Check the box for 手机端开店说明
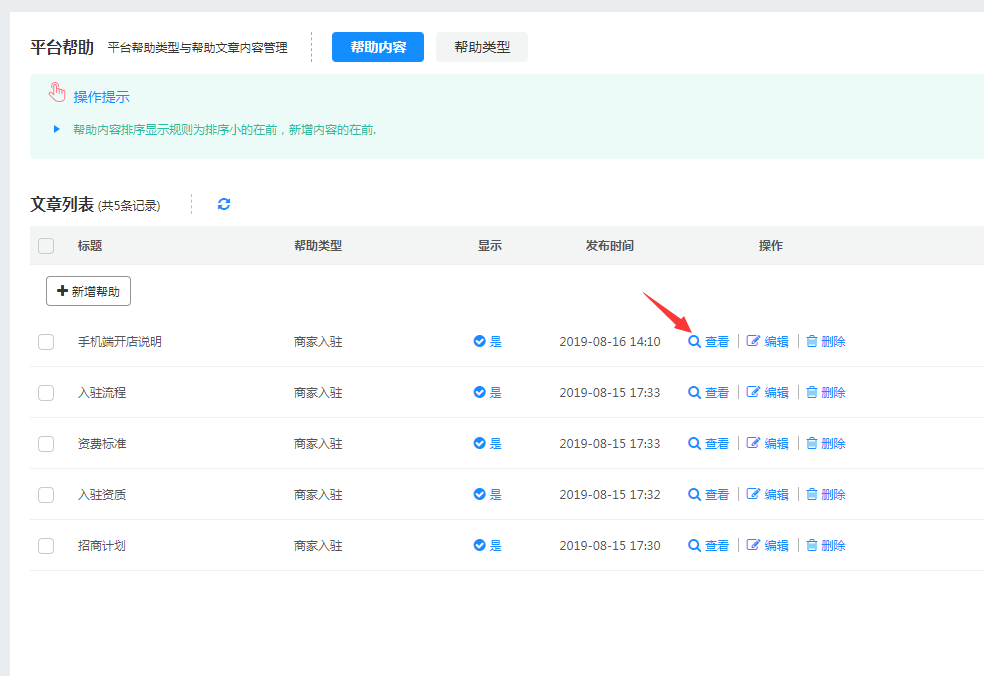The image size is (984, 676). click(x=46, y=342)
